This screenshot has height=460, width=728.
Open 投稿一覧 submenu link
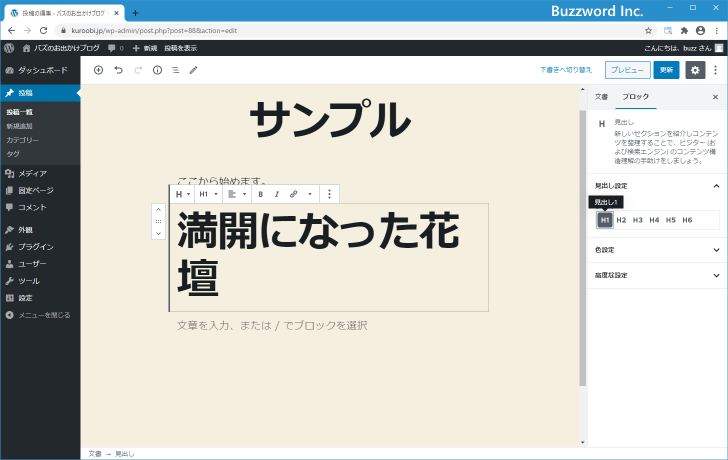(x=20, y=112)
